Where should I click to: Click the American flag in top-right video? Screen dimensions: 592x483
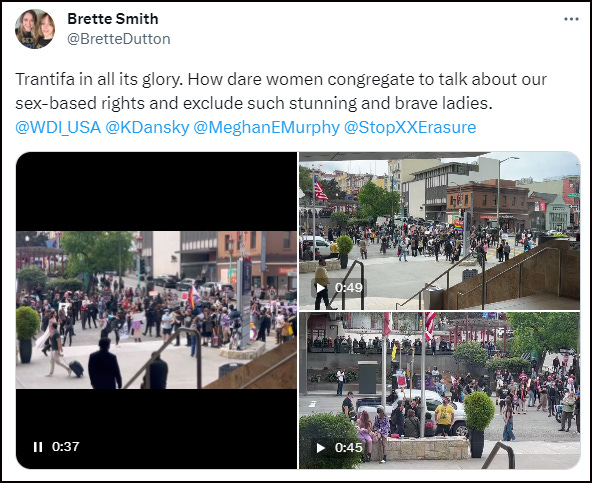point(321,190)
